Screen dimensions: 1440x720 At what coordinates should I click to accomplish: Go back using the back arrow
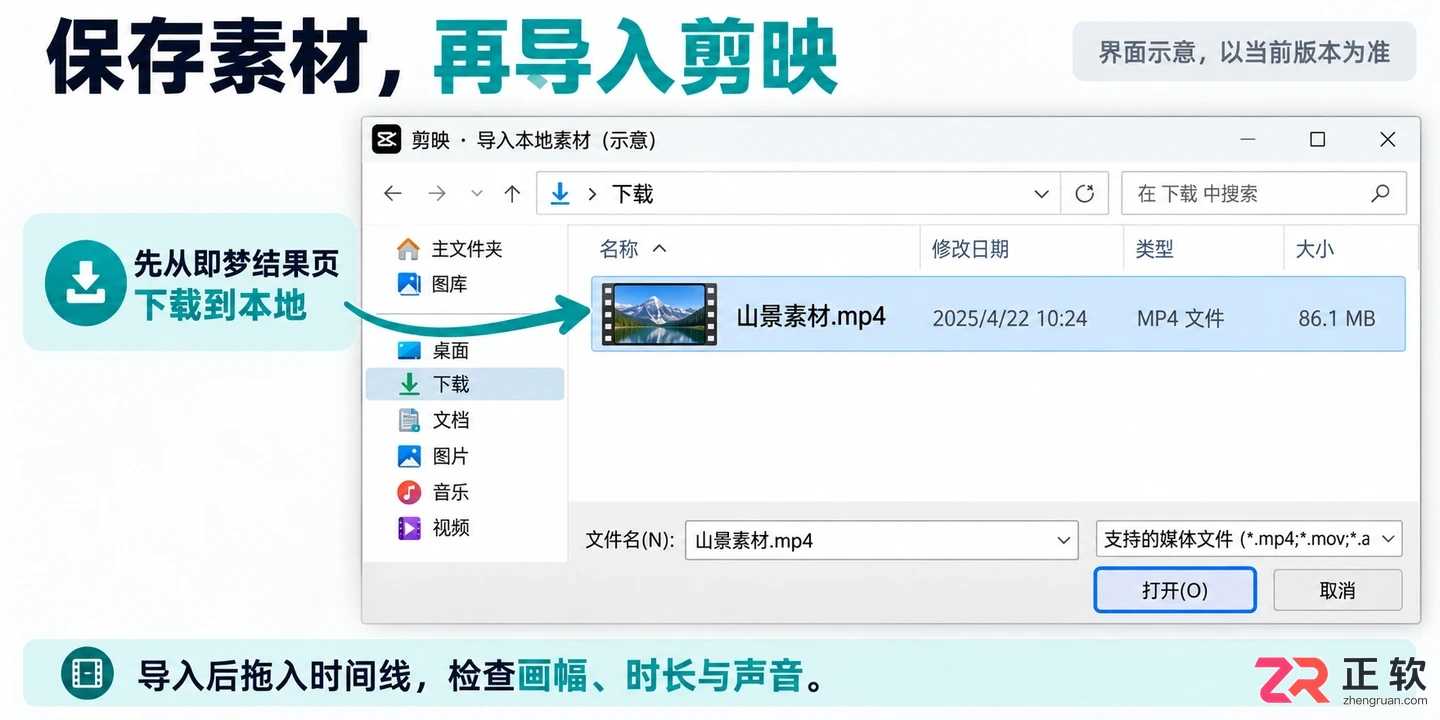point(393,194)
